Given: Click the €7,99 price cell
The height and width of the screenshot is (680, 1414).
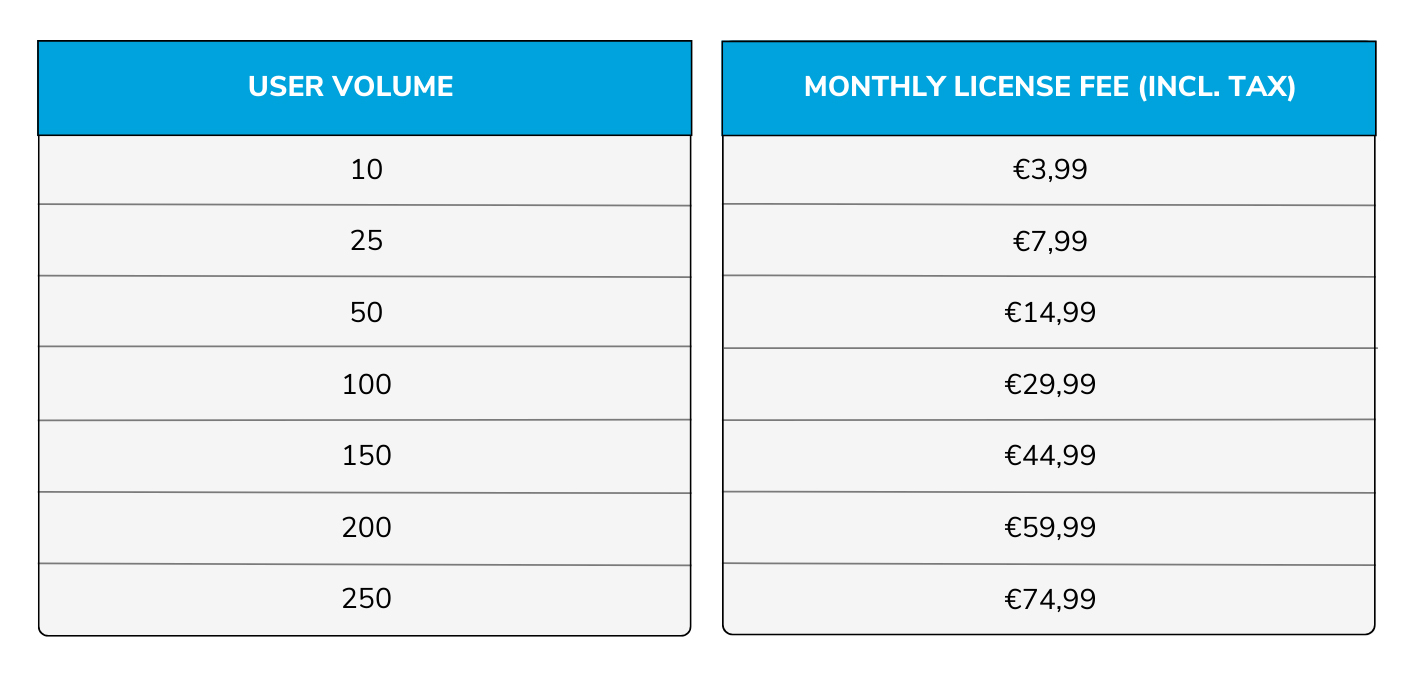Looking at the screenshot, I should point(1049,241).
